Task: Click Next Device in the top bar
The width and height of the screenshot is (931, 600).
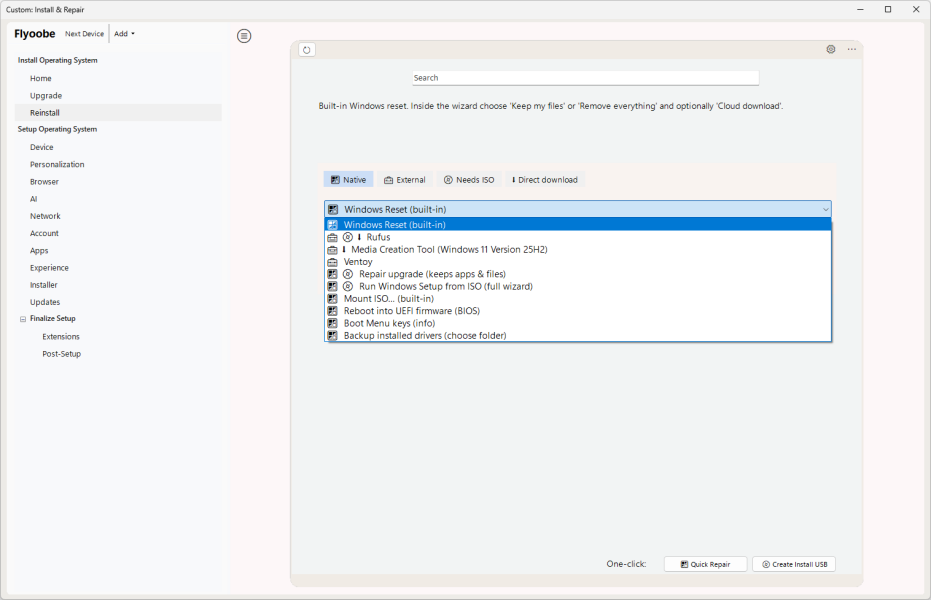Action: (85, 34)
